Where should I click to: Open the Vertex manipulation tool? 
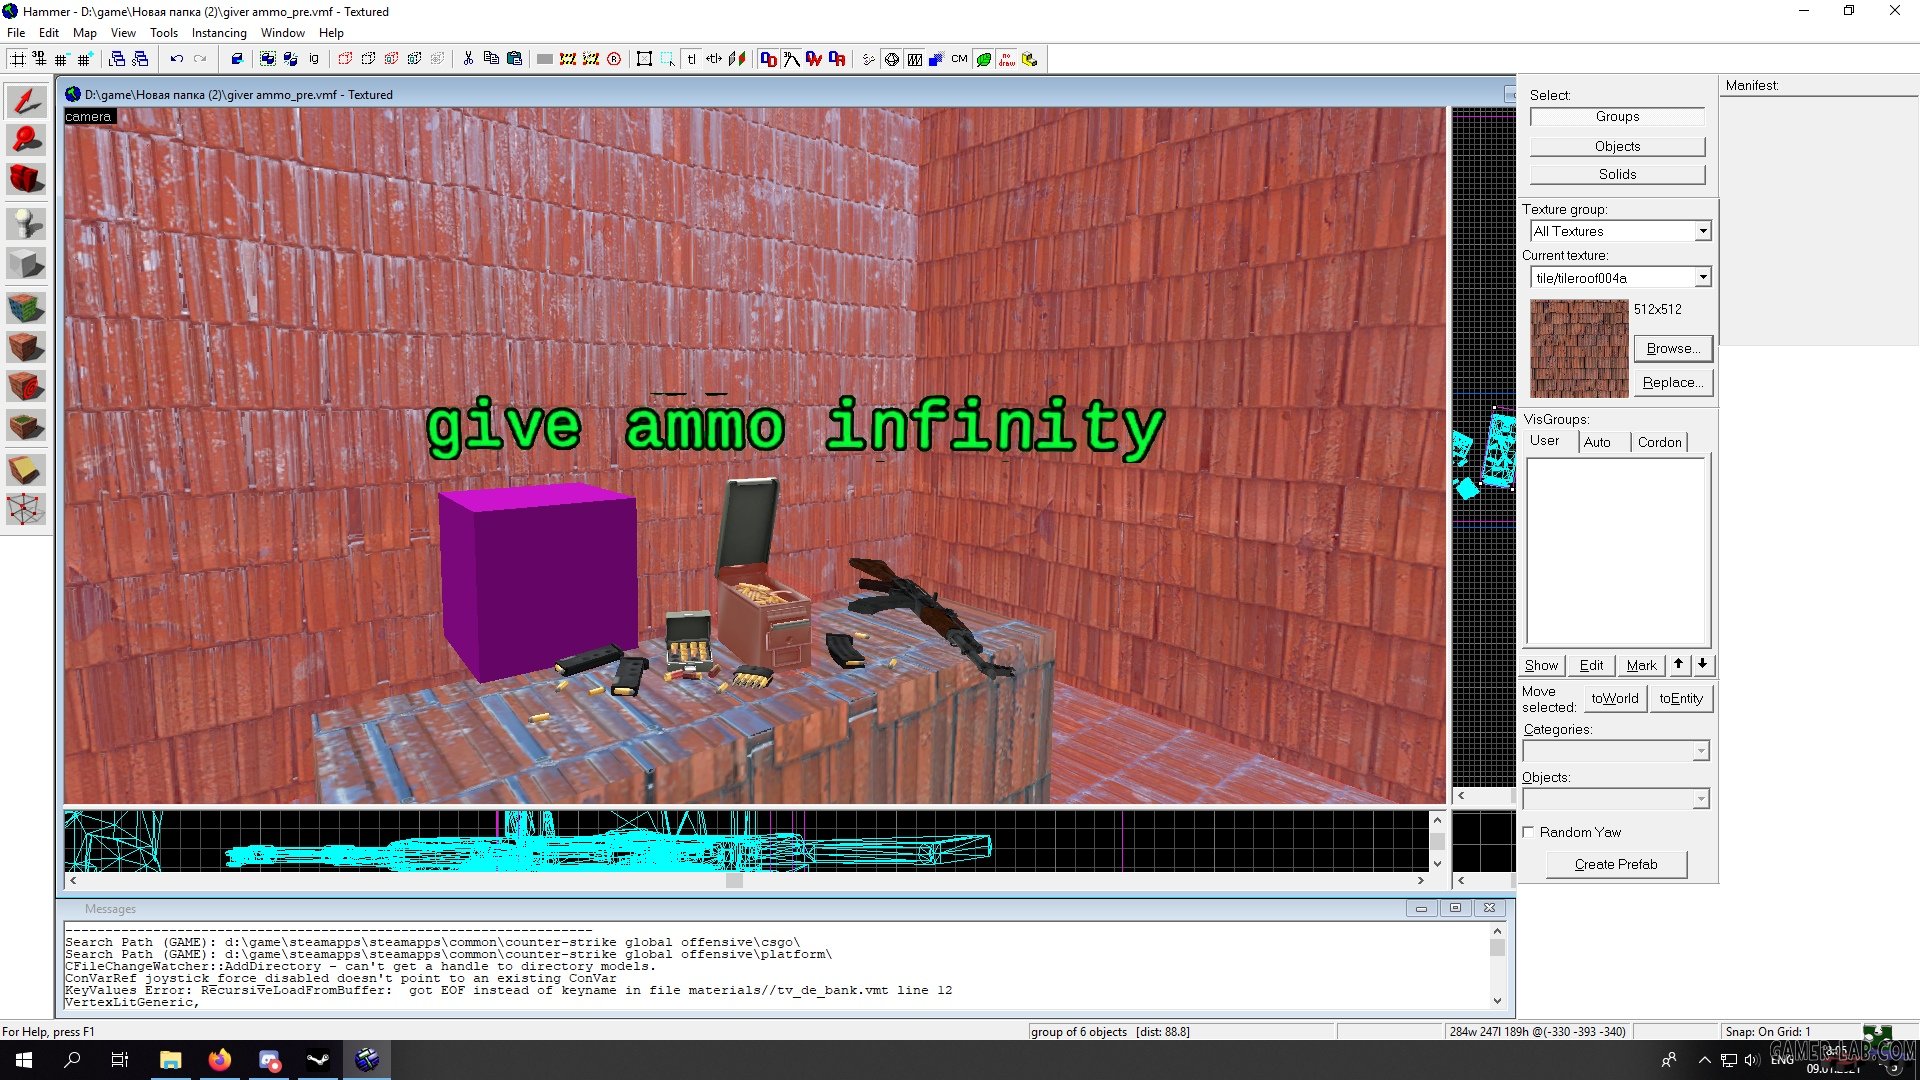click(x=26, y=509)
